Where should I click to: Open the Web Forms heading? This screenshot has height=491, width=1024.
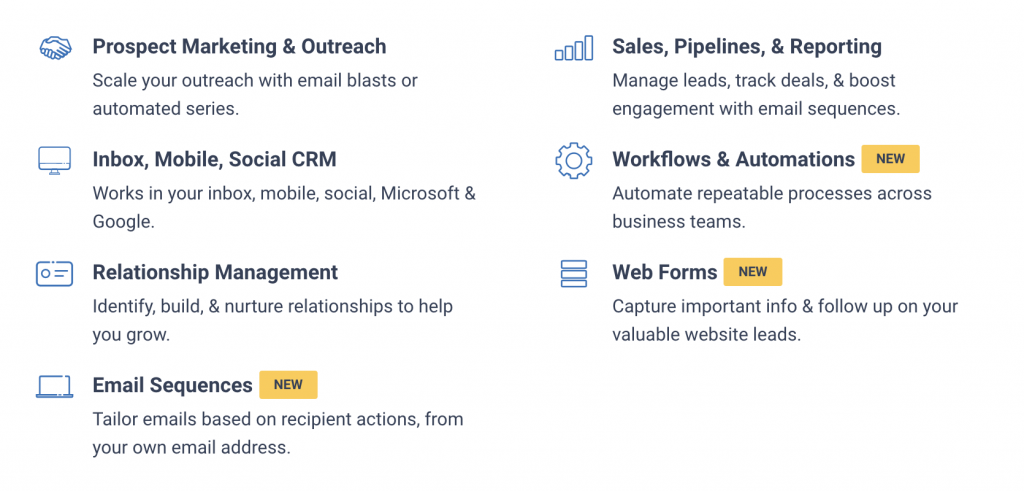click(x=664, y=272)
